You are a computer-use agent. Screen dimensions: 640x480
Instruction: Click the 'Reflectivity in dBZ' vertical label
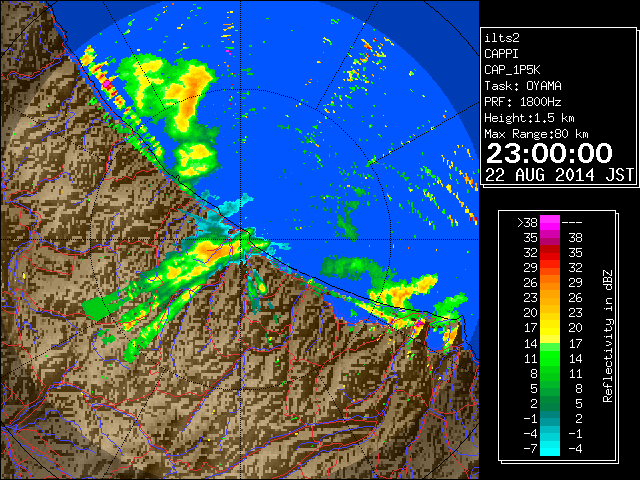click(608, 336)
